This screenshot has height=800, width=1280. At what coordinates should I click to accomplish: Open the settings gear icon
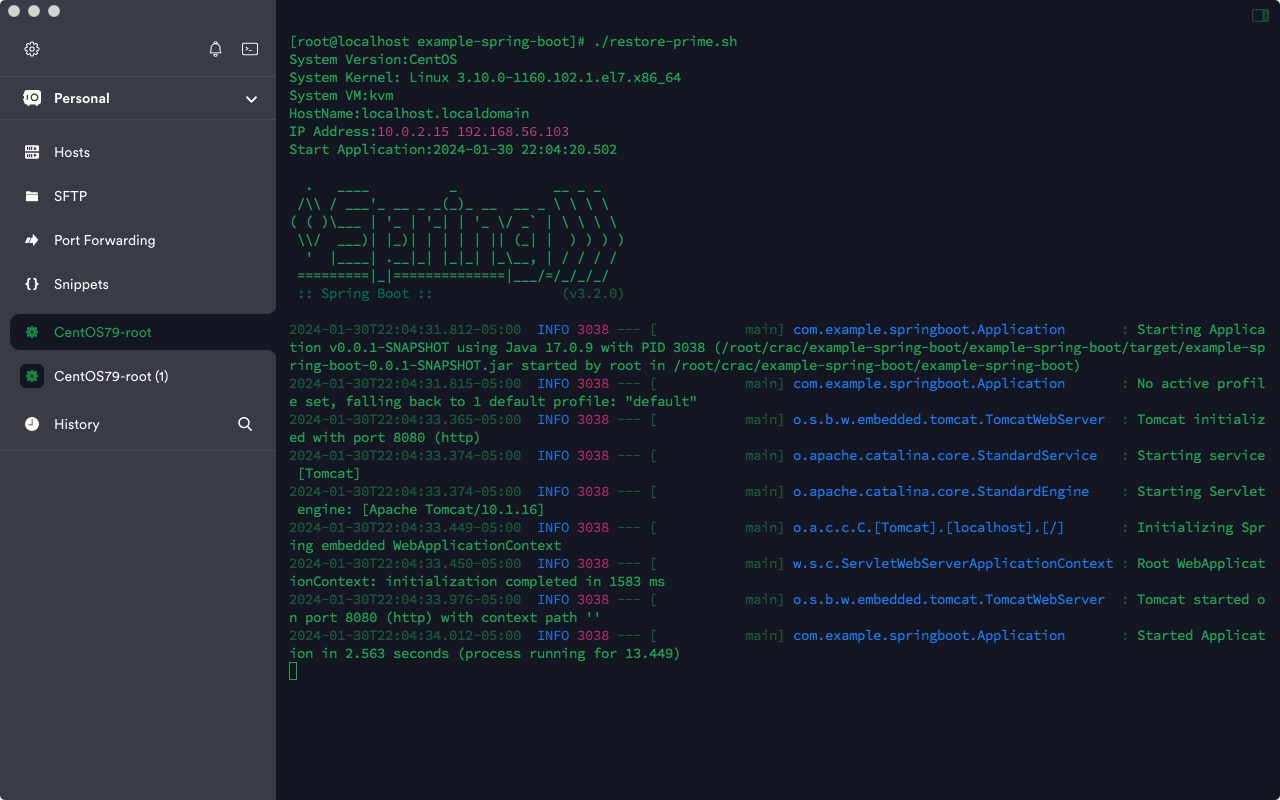pos(32,49)
